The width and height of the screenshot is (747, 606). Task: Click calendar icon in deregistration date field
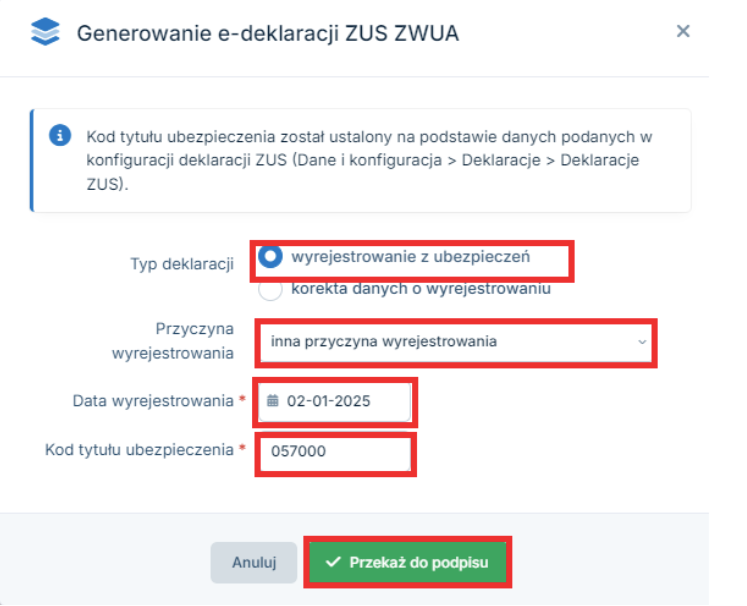273,401
